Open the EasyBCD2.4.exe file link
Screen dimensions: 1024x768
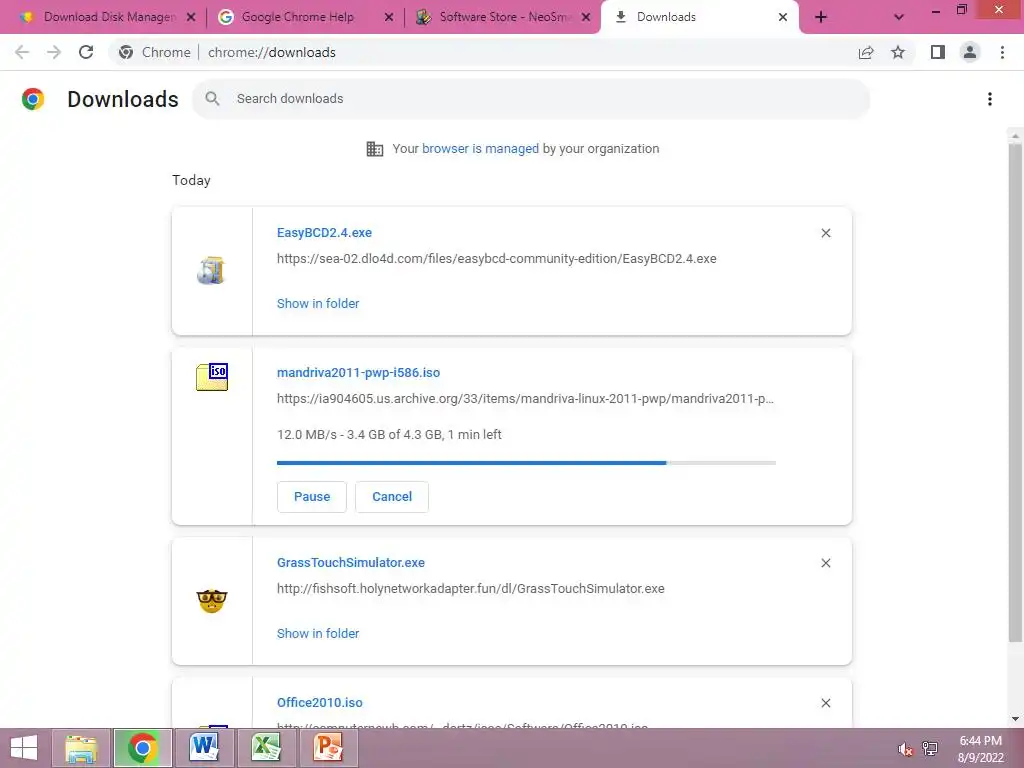pyautogui.click(x=324, y=232)
